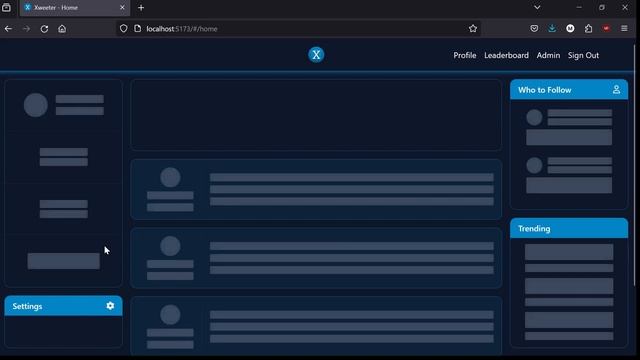Open a new tab with plus button

tap(141, 8)
